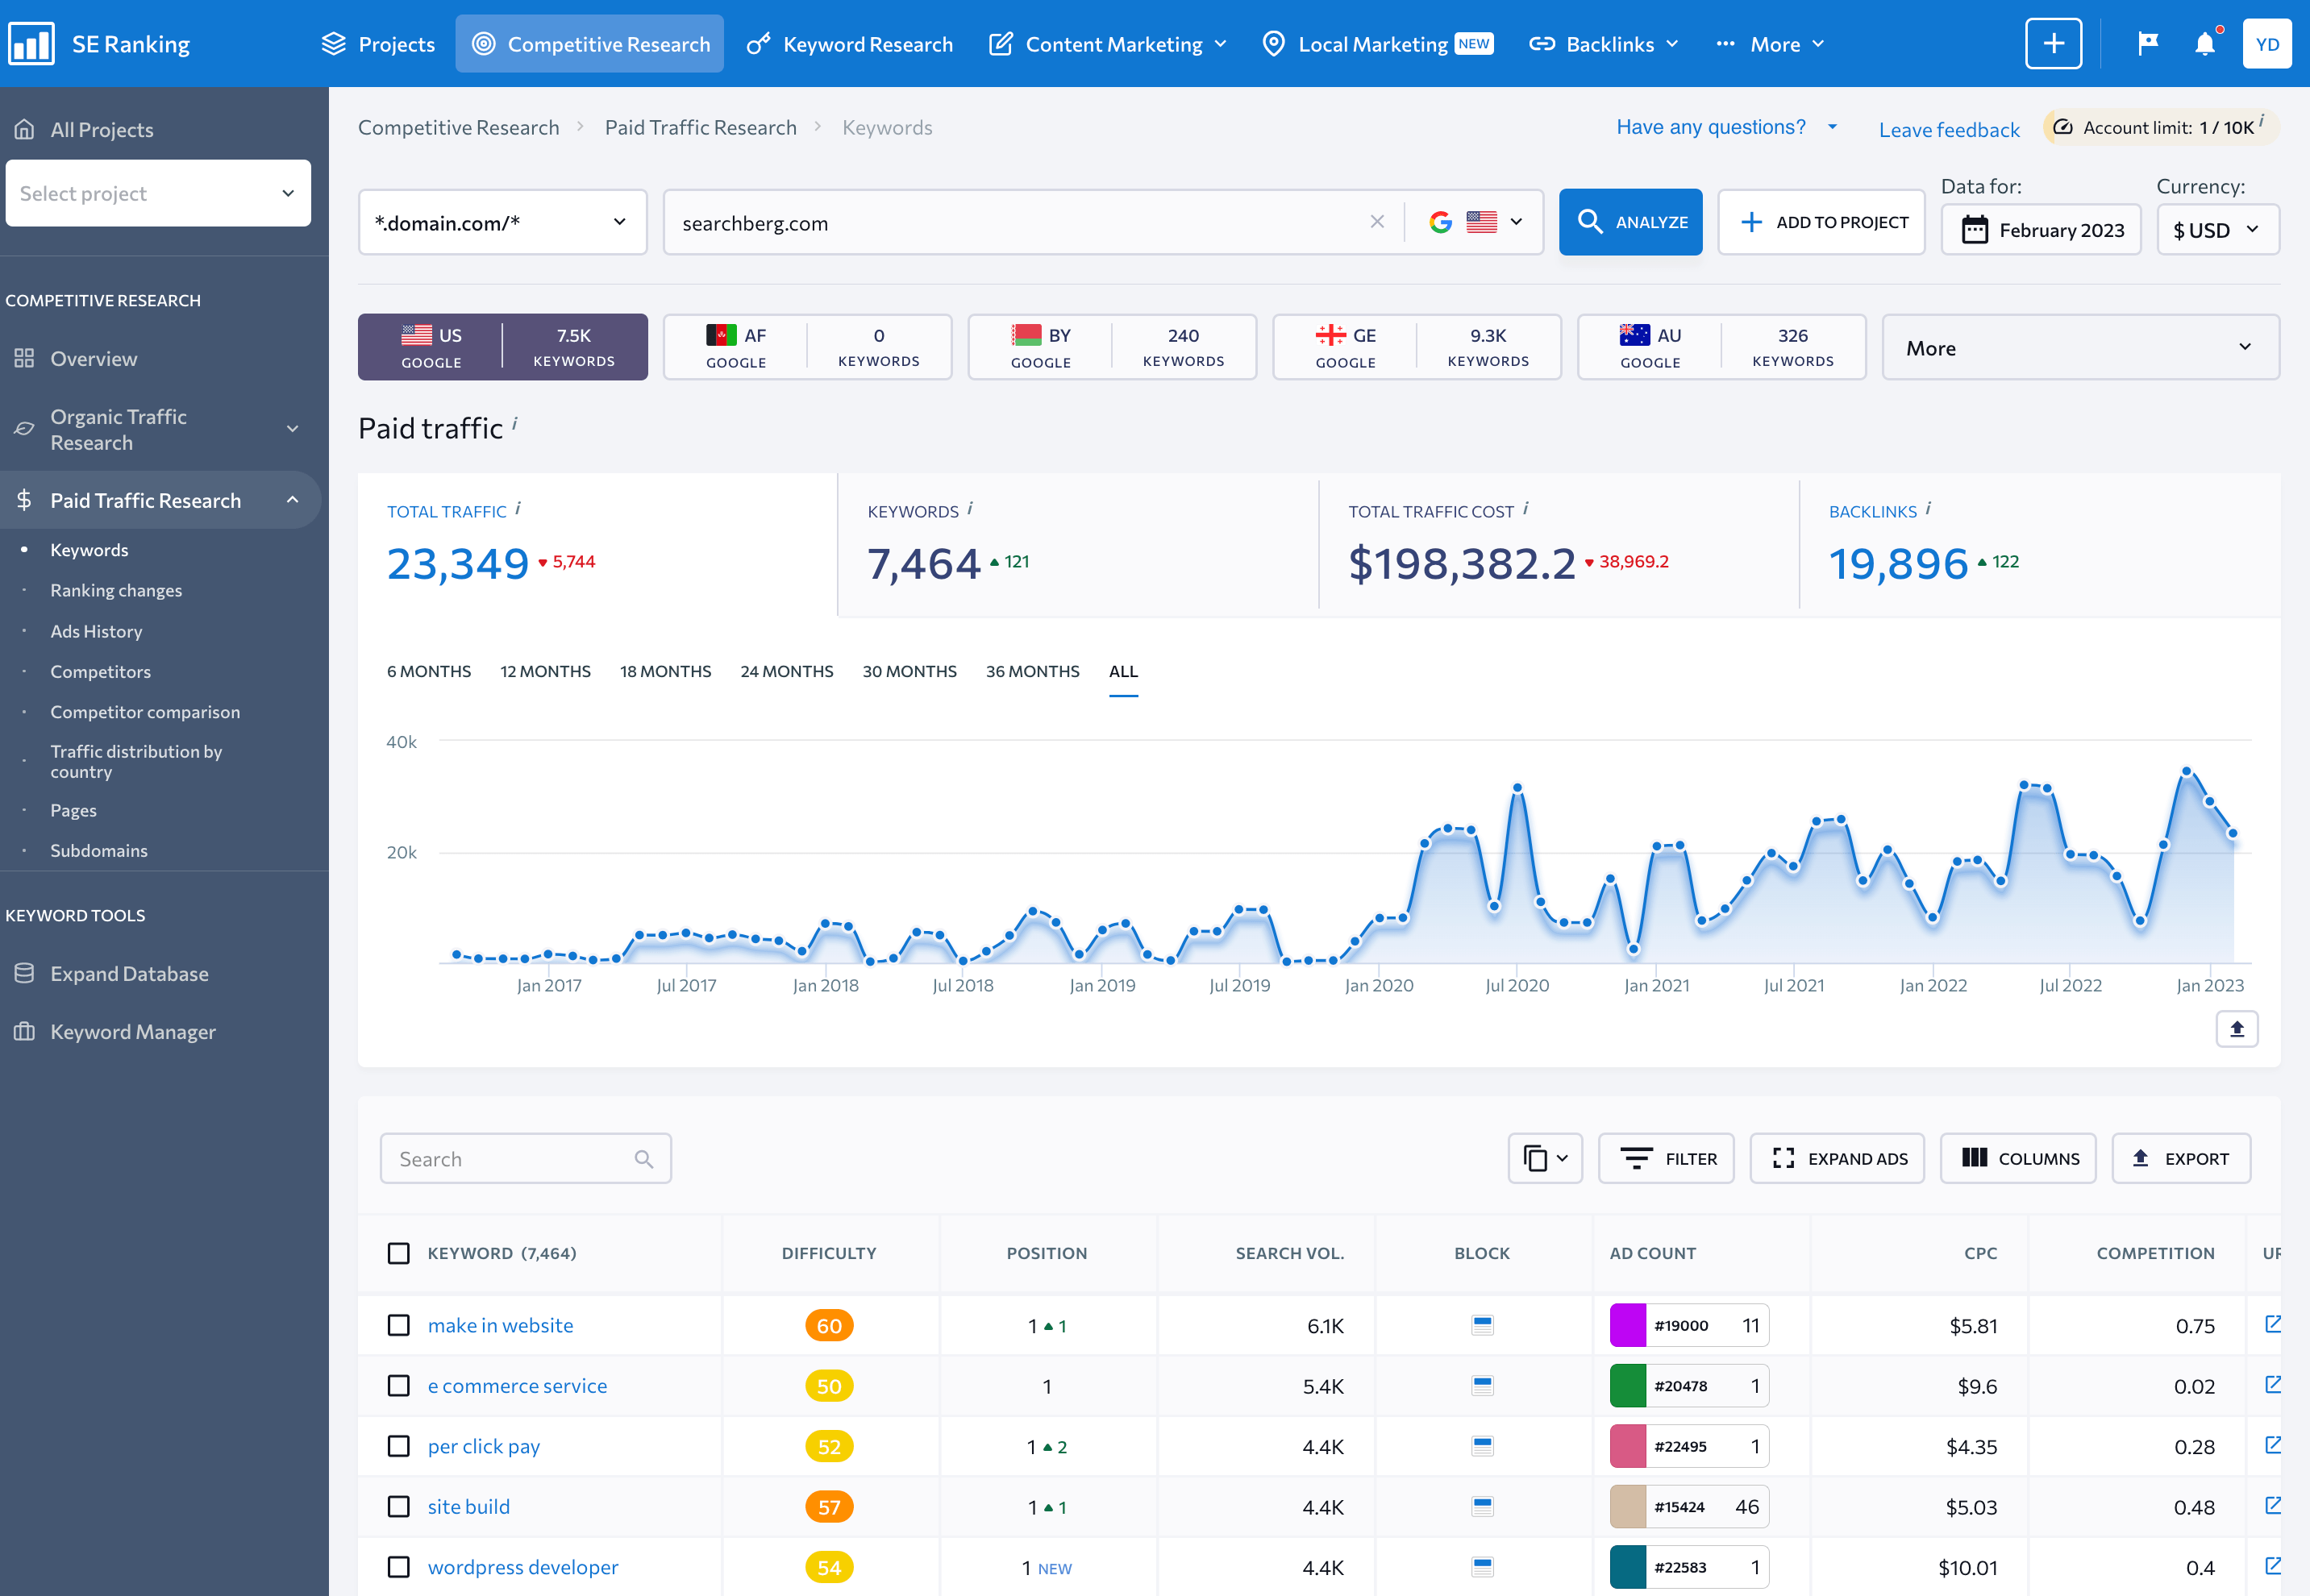Click the EXPAND ADS button

[1836, 1157]
